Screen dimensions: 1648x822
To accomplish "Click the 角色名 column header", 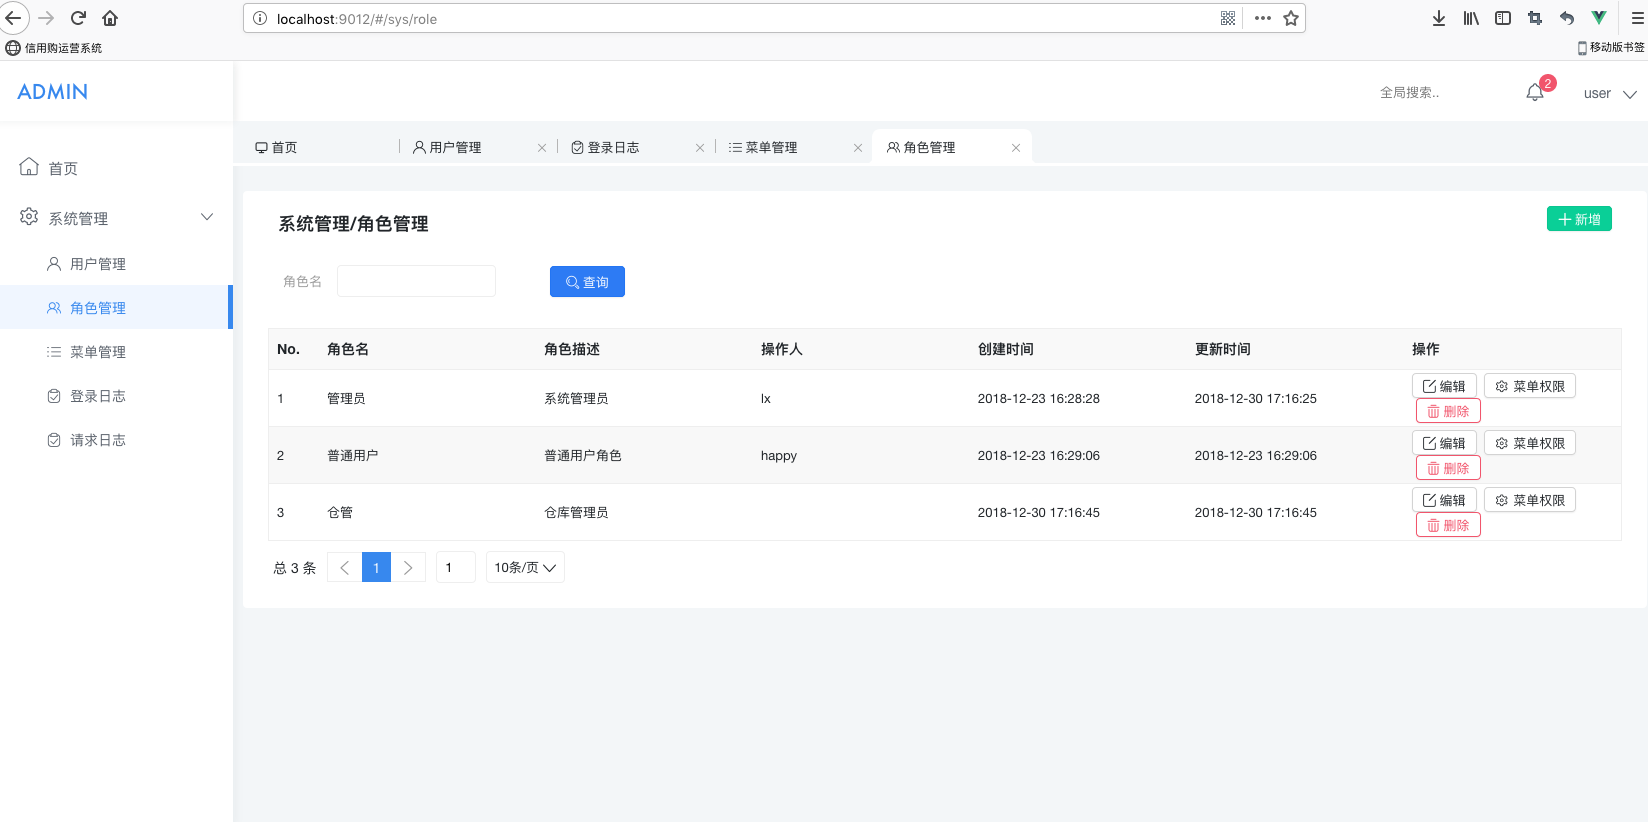I will [x=348, y=349].
